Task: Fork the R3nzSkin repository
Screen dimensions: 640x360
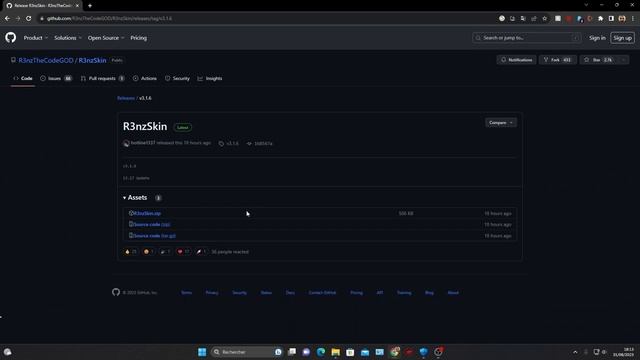Action: coord(558,60)
